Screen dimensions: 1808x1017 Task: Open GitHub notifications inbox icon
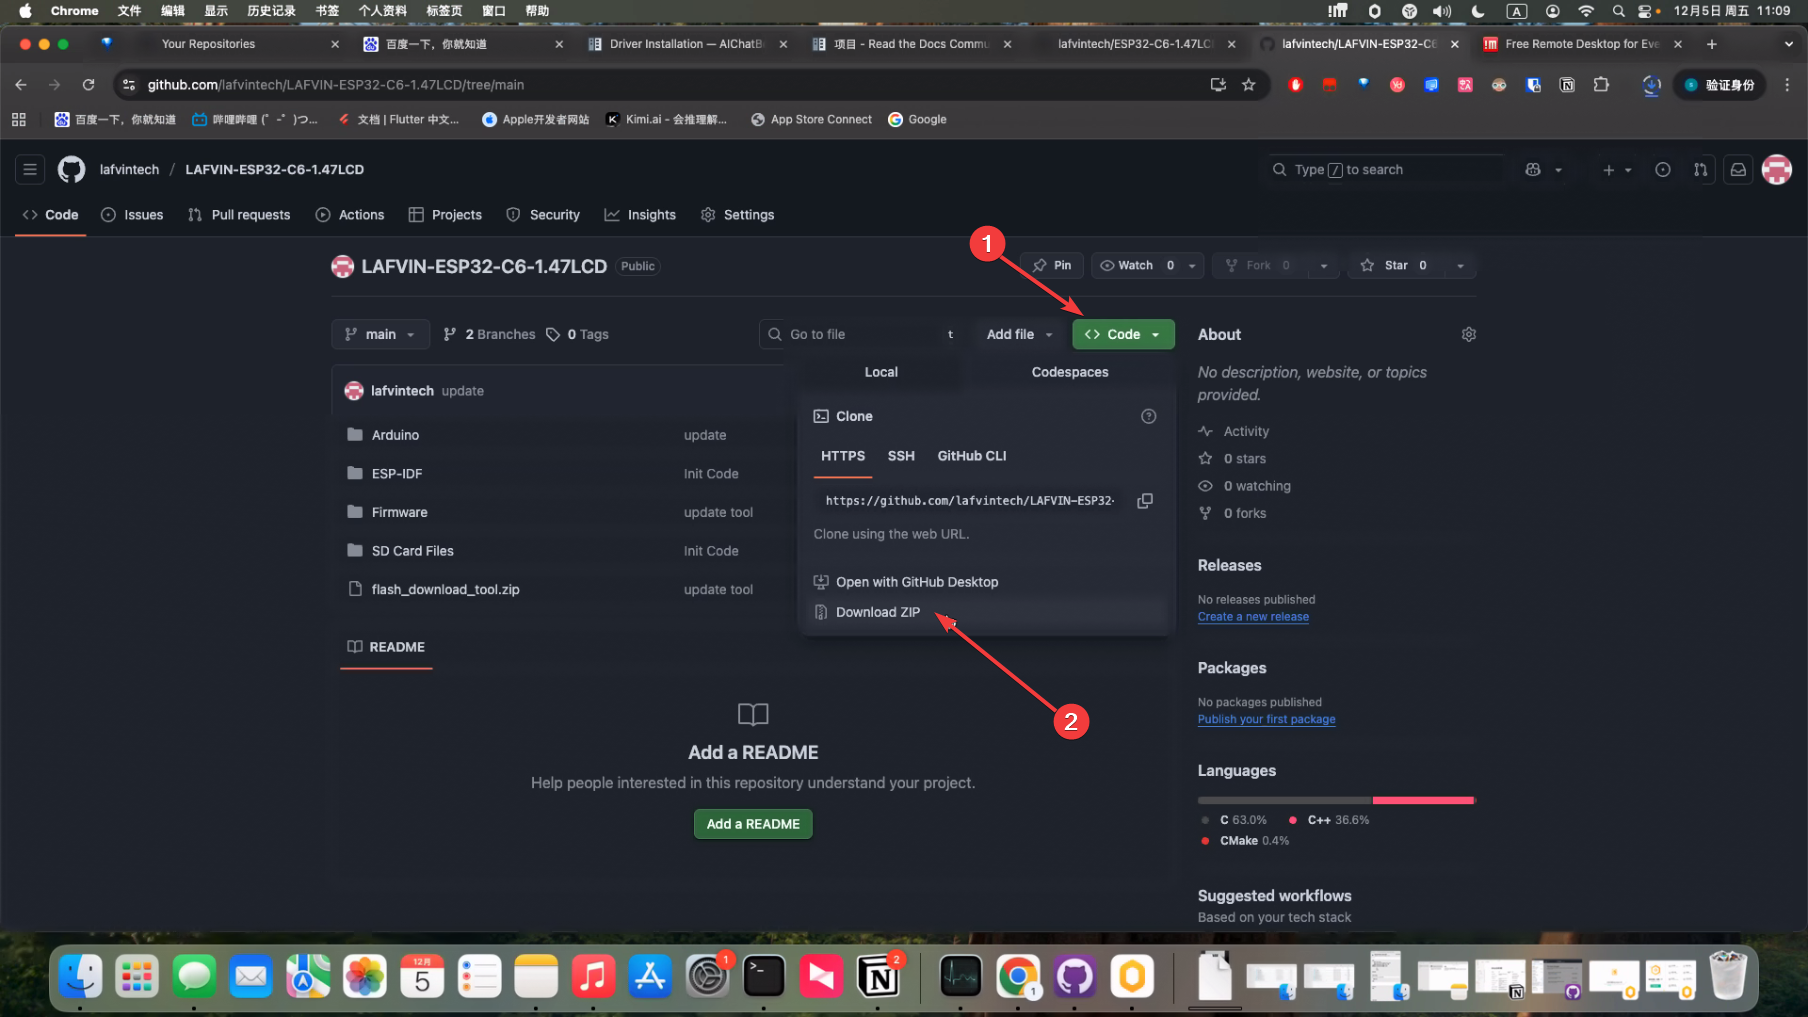point(1738,170)
